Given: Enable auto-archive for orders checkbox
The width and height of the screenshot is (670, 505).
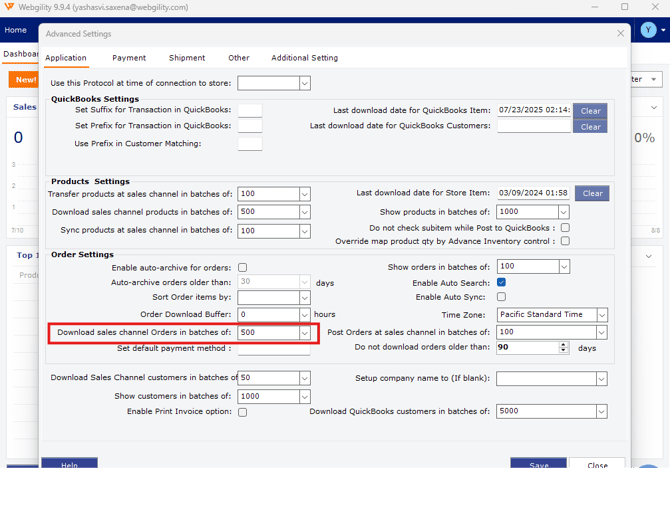Looking at the screenshot, I should point(243,268).
